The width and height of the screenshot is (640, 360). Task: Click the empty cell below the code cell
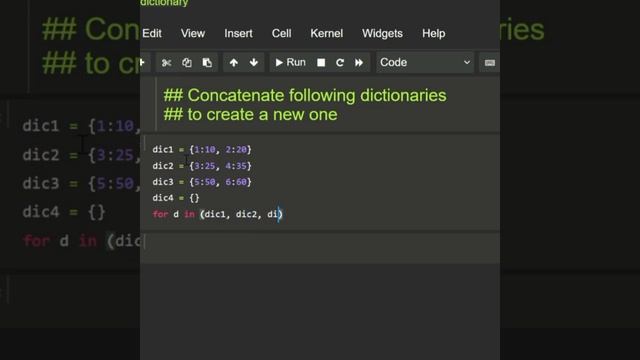pos(320,248)
